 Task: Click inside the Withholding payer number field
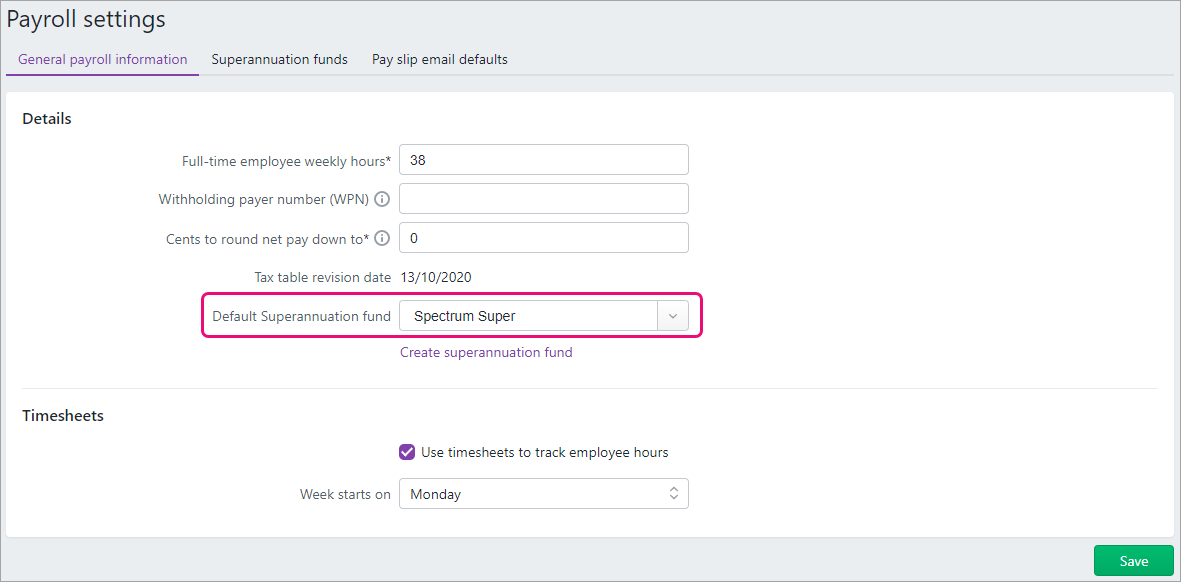[543, 198]
